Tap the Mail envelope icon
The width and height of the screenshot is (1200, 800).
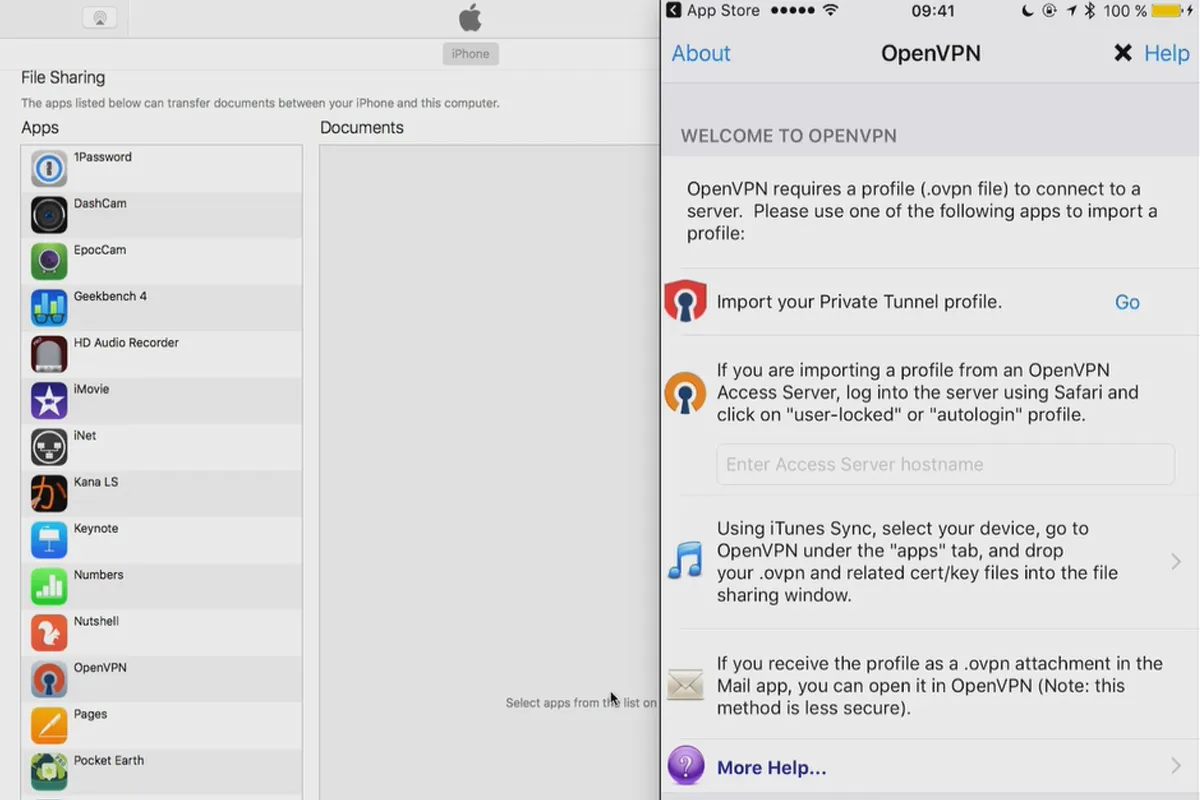686,685
